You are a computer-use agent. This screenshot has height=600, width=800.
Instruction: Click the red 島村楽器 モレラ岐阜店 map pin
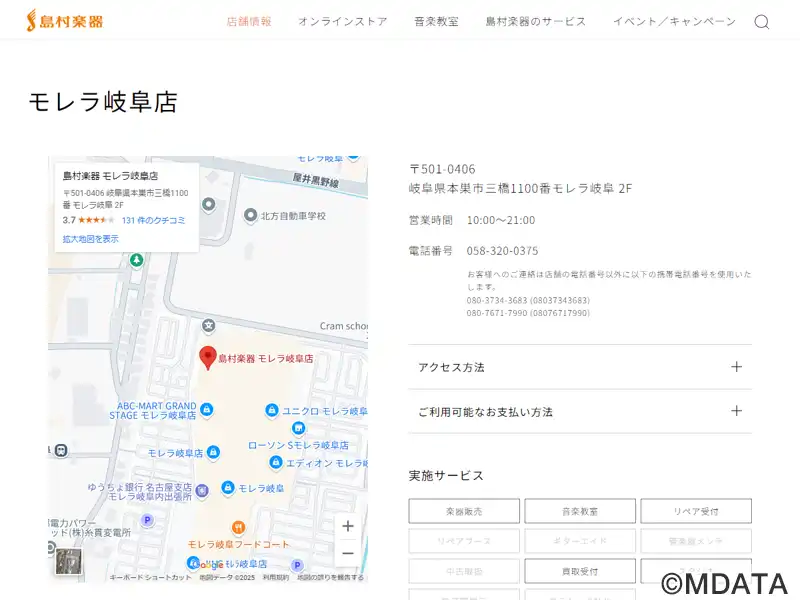(208, 358)
